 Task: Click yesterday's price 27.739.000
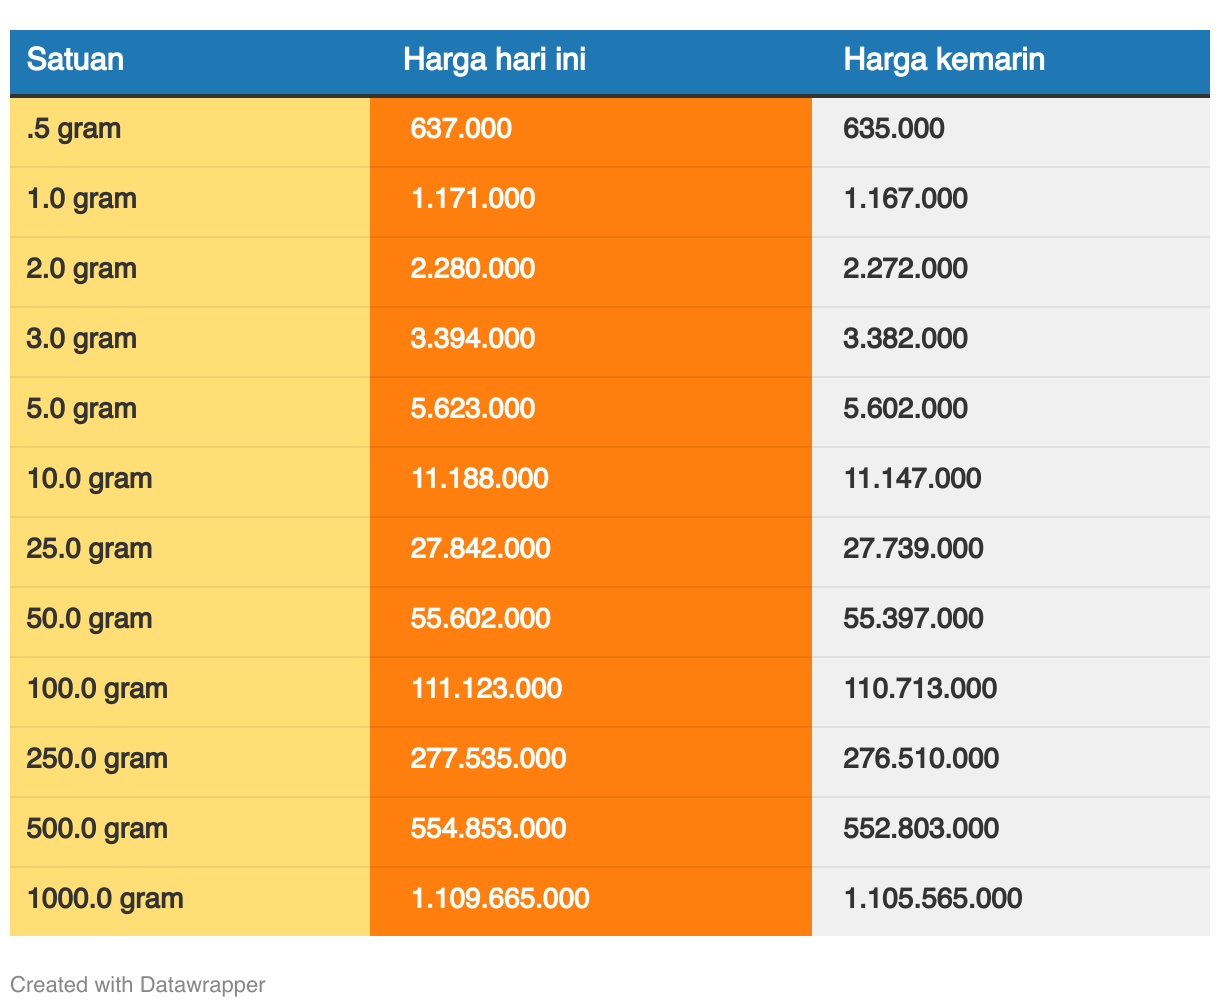913,549
